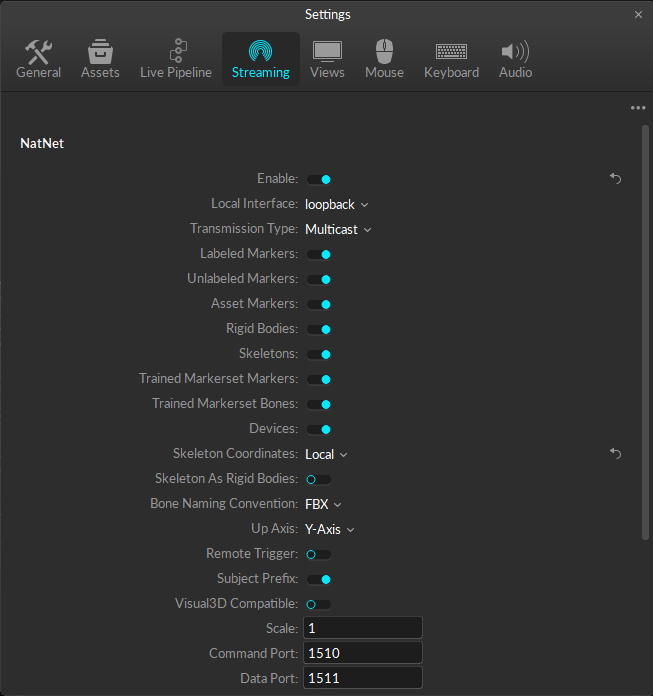This screenshot has width=653, height=696.
Task: Click the settings panel vertical scrollbar
Action: 645,330
